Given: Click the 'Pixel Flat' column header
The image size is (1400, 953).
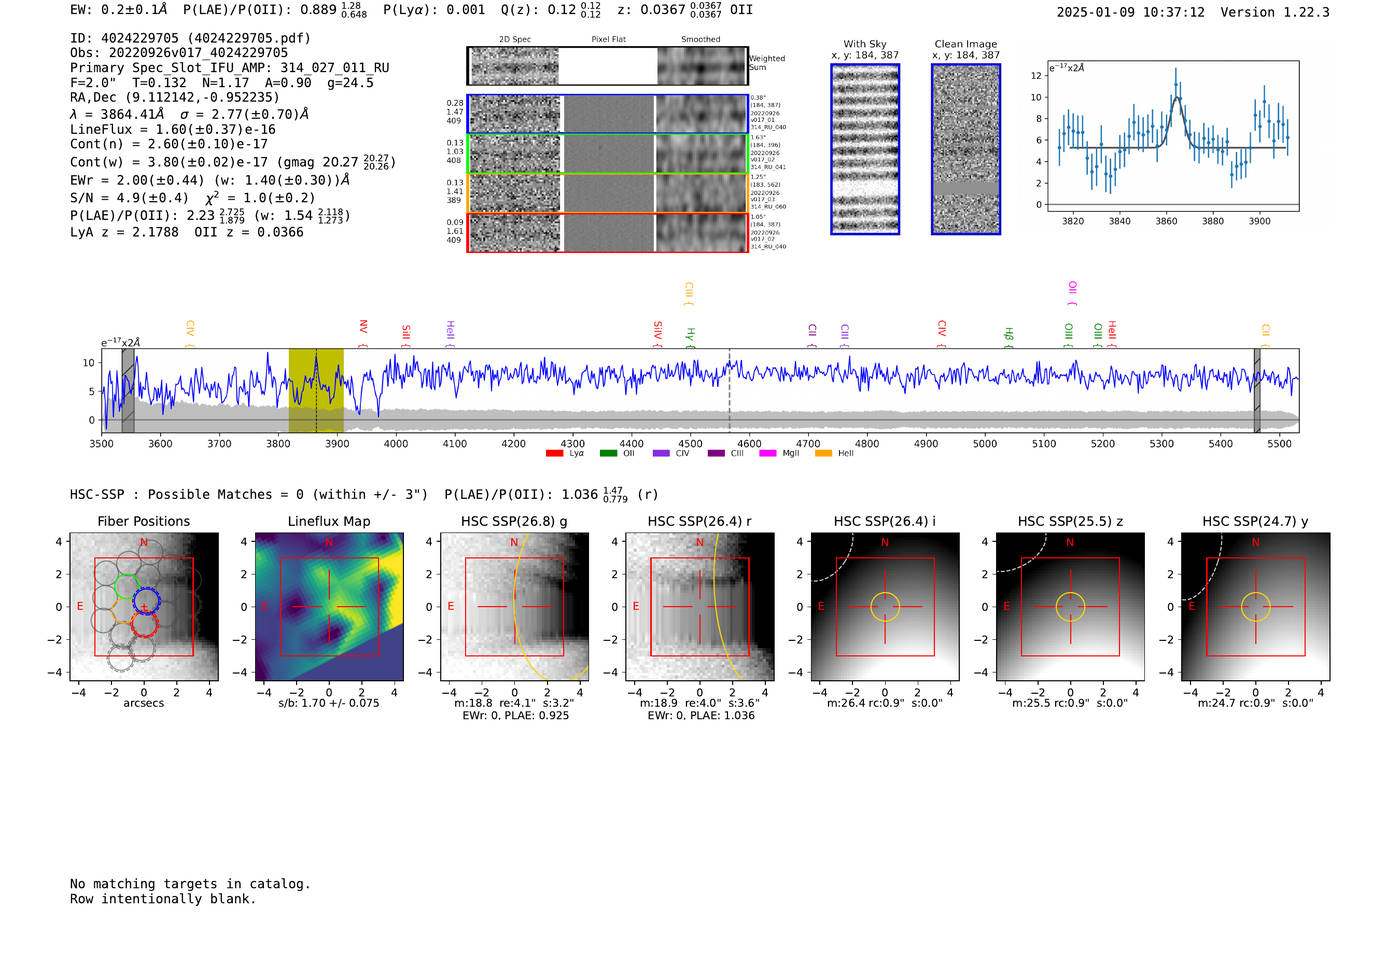Looking at the screenshot, I should [608, 40].
